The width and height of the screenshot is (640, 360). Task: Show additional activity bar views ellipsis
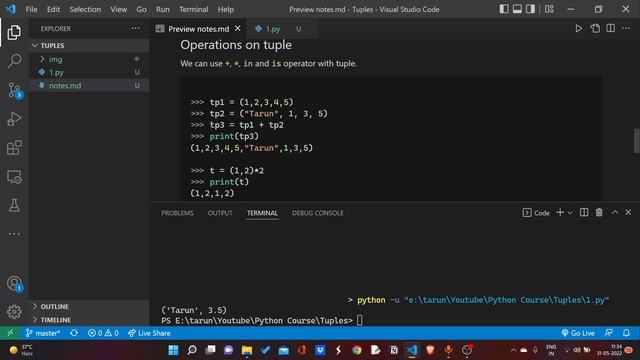tap(14, 234)
